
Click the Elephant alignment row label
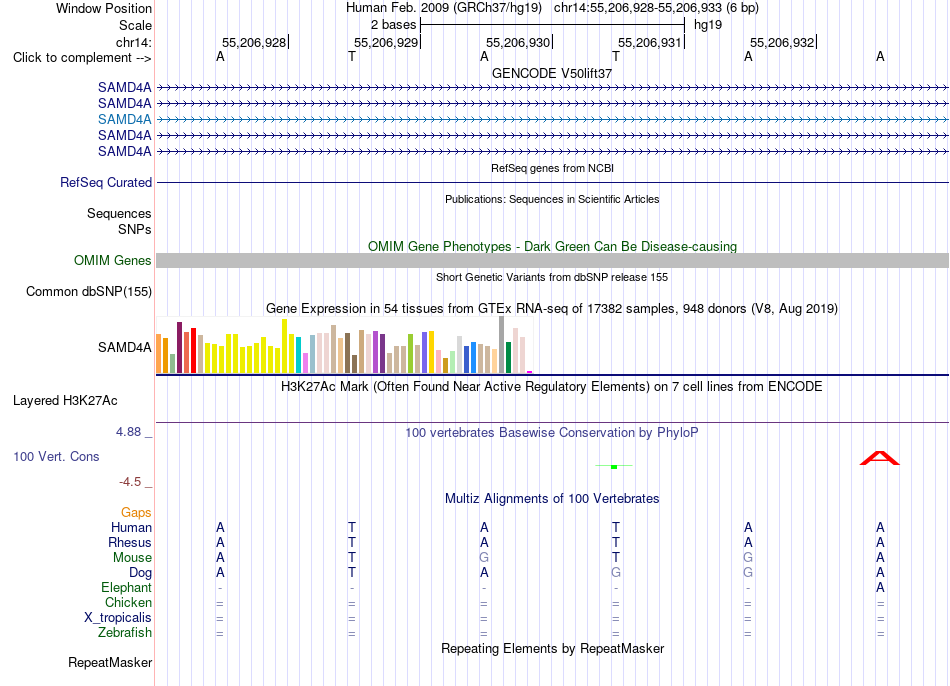click(x=126, y=588)
